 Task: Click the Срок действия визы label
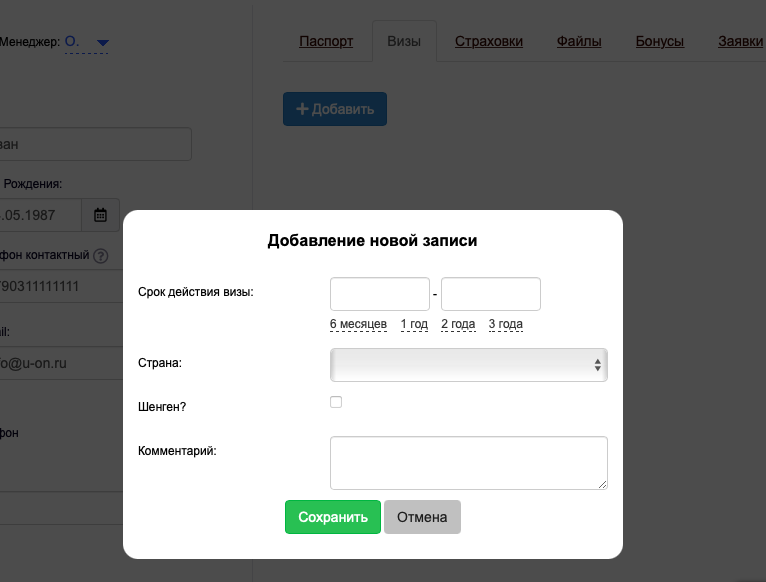[x=195, y=292]
